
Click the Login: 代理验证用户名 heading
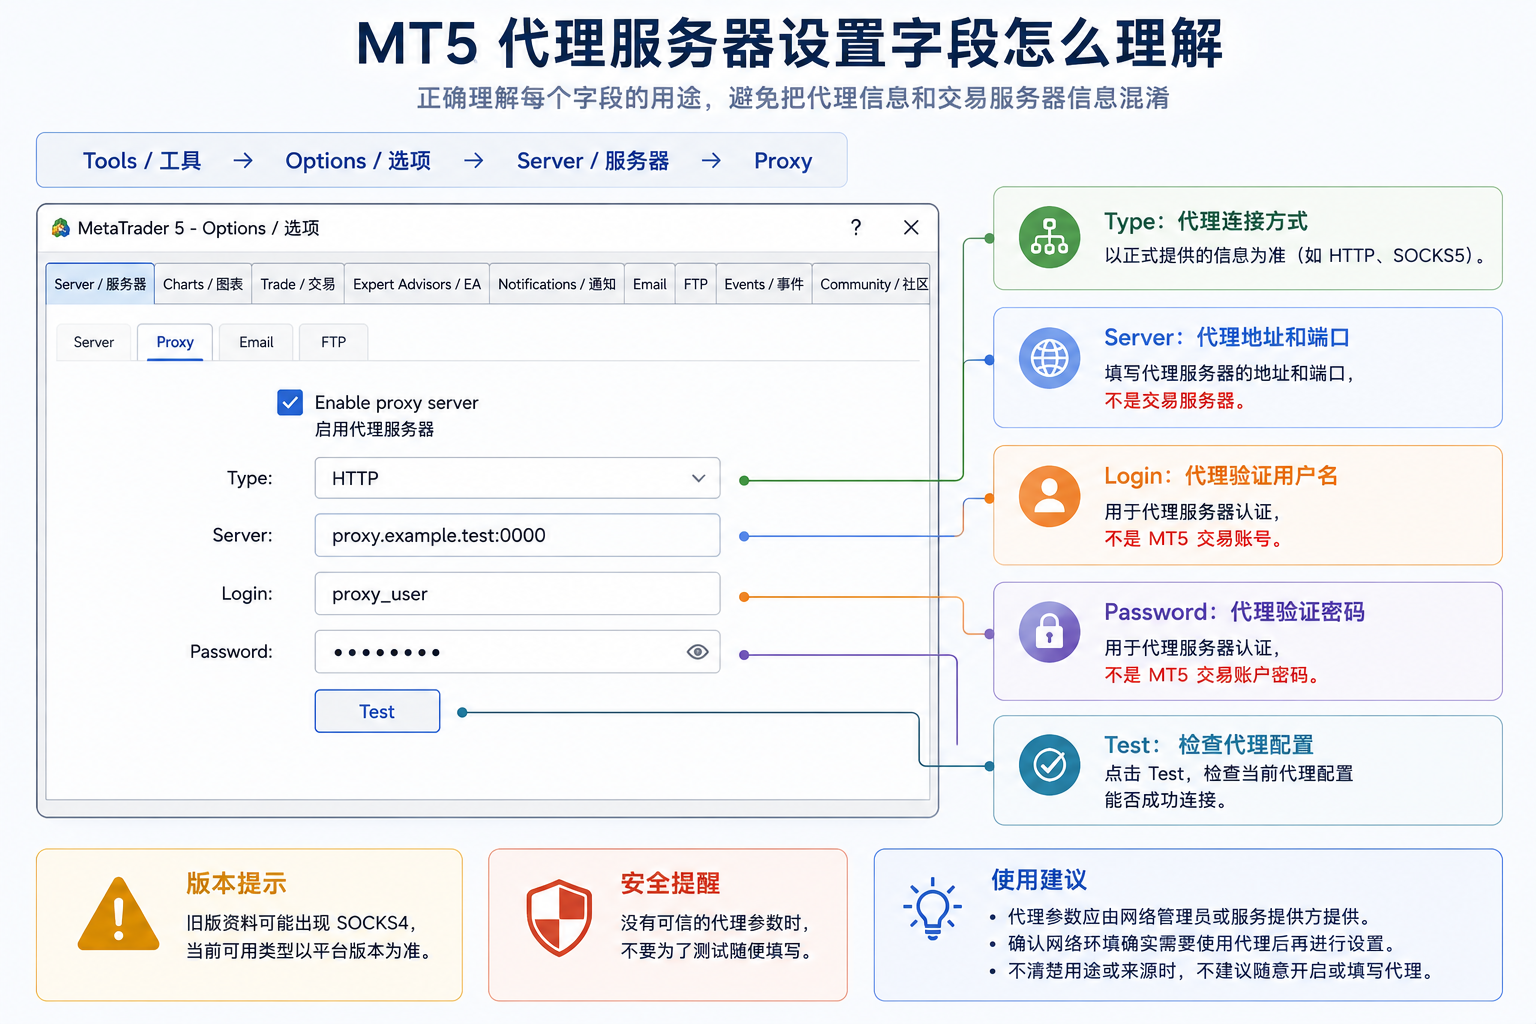(1221, 476)
